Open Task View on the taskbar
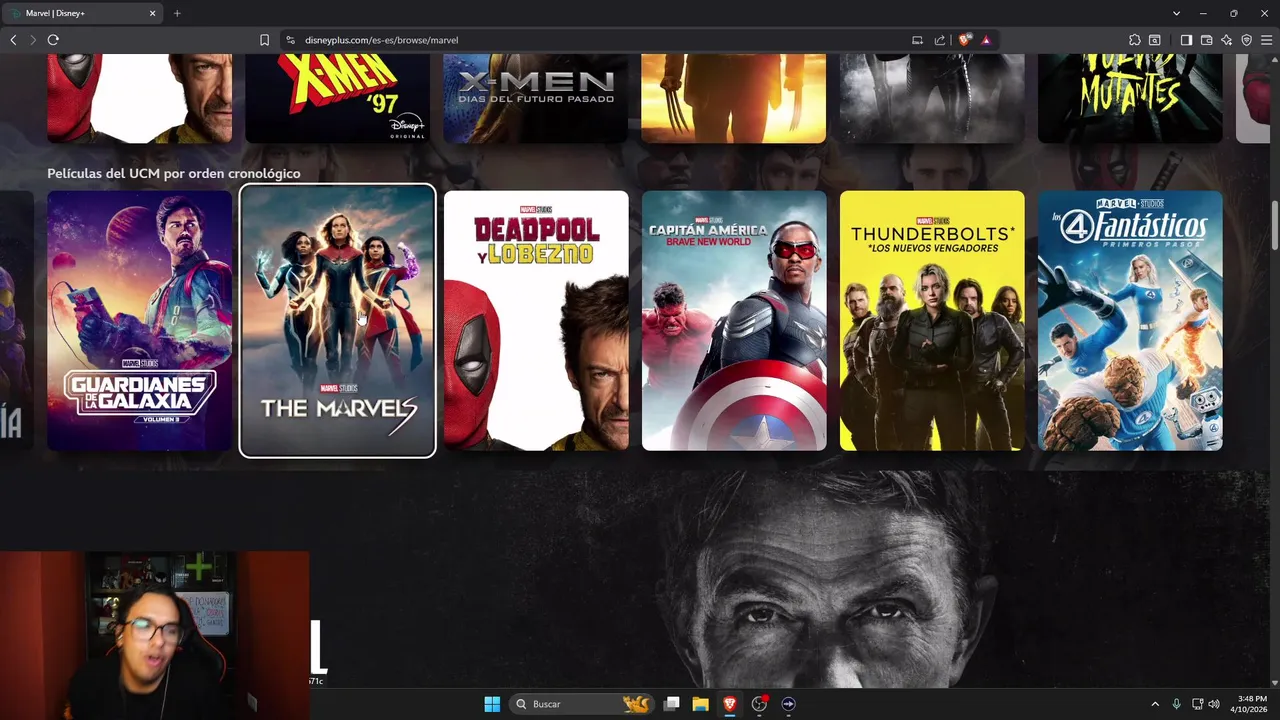The height and width of the screenshot is (720, 1280). coord(672,704)
